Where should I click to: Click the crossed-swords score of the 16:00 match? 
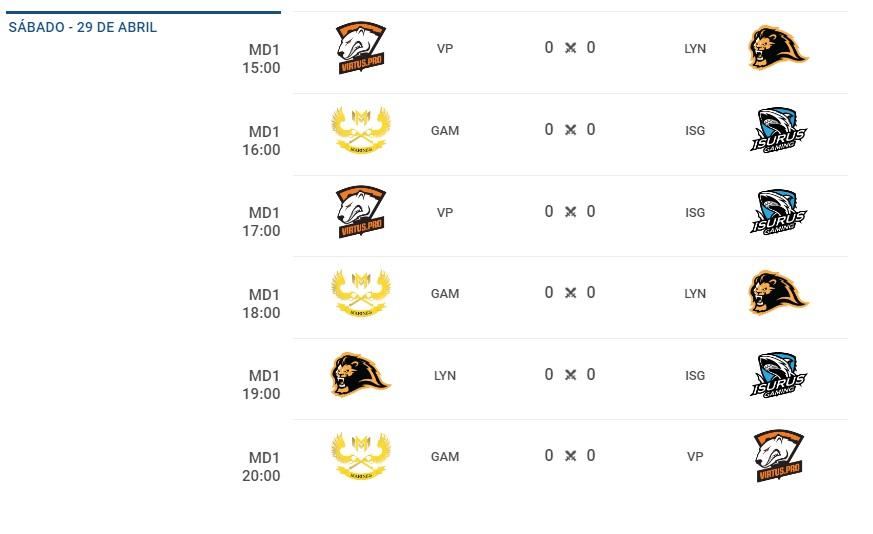tap(570, 129)
